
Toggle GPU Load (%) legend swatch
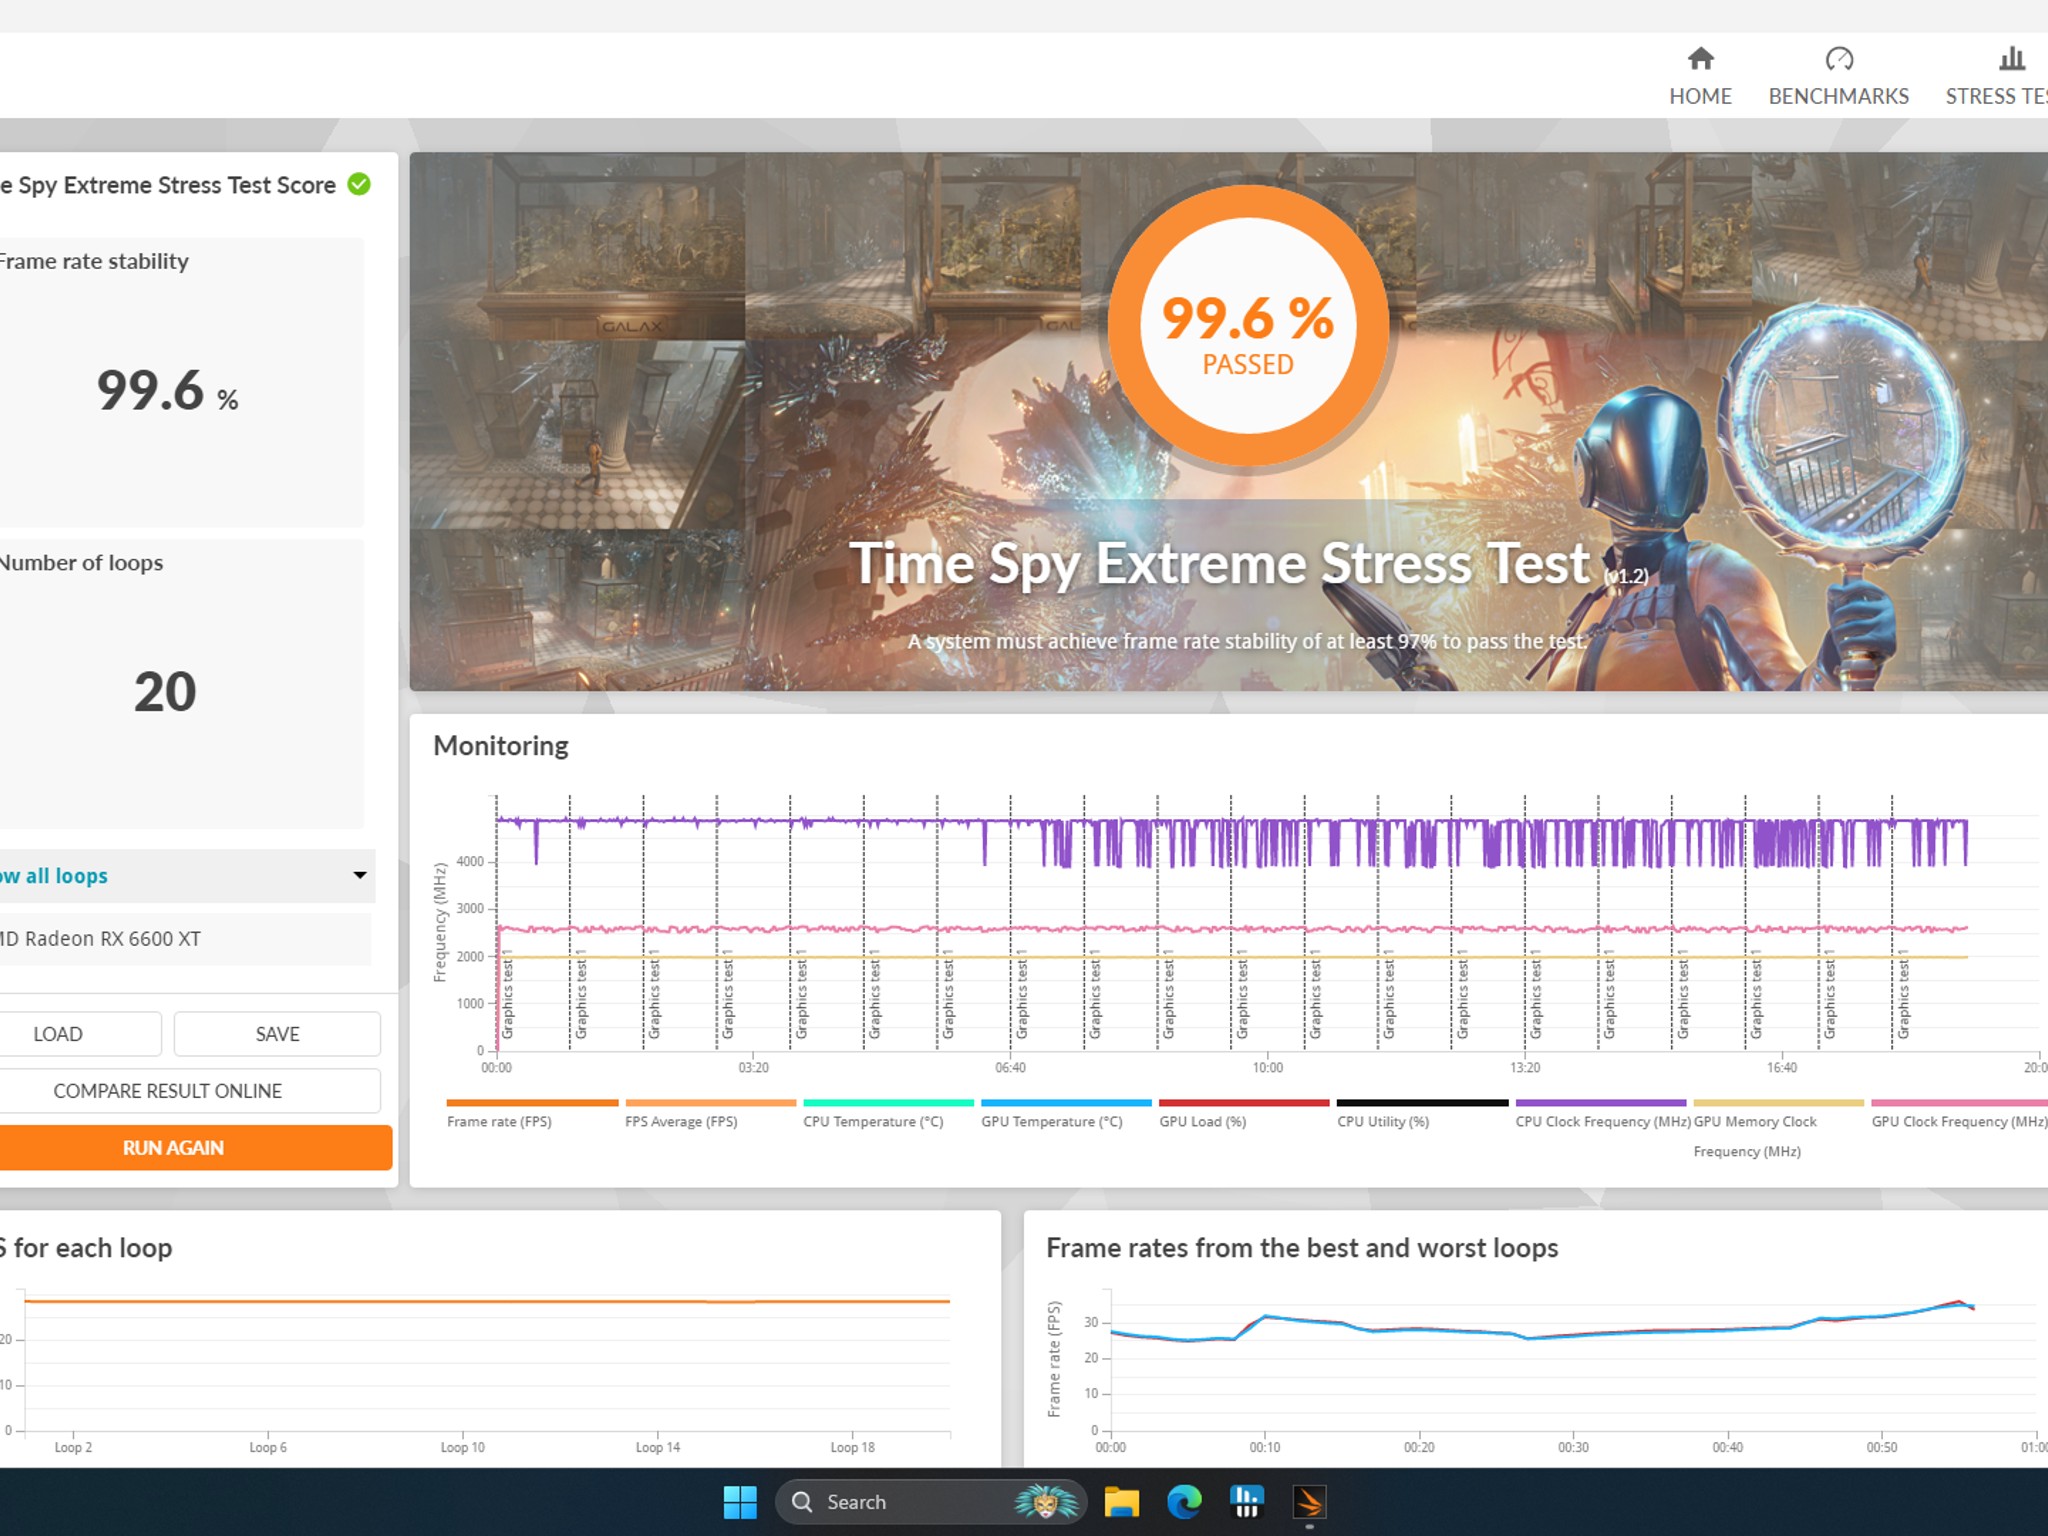(1244, 1103)
